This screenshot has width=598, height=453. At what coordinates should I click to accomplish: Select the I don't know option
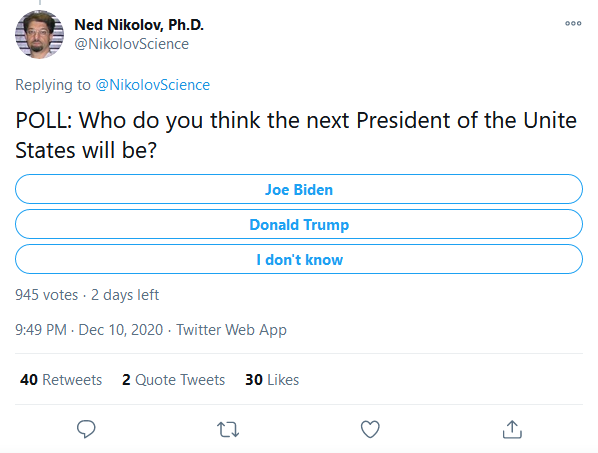pos(299,259)
